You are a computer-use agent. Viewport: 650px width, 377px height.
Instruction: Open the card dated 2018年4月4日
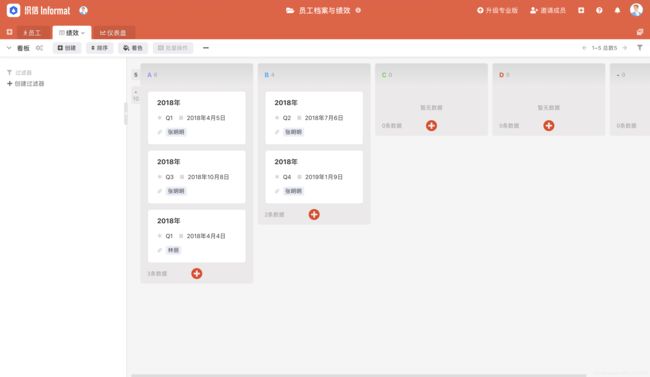[196, 236]
